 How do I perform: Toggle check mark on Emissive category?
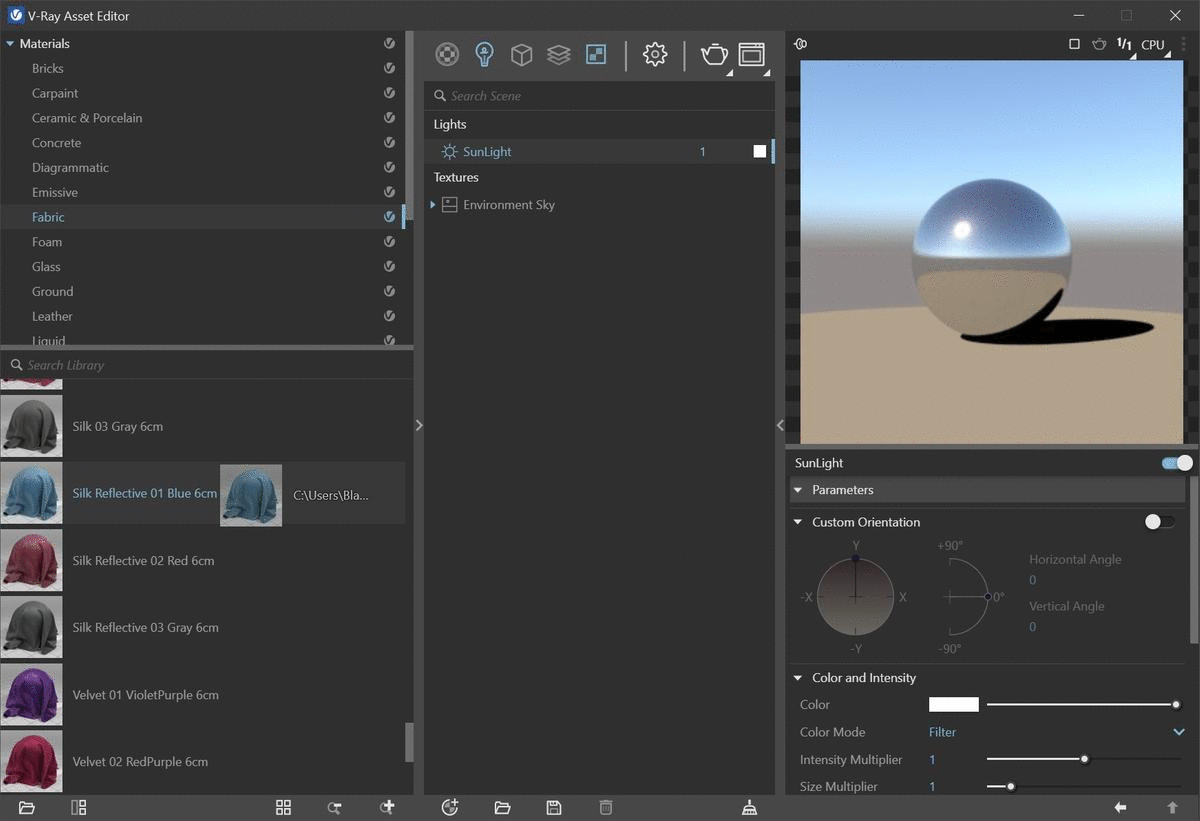tap(389, 192)
